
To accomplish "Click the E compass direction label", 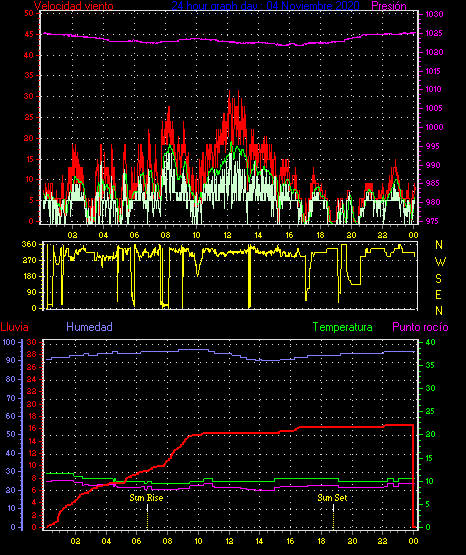I will pyautogui.click(x=438, y=294).
